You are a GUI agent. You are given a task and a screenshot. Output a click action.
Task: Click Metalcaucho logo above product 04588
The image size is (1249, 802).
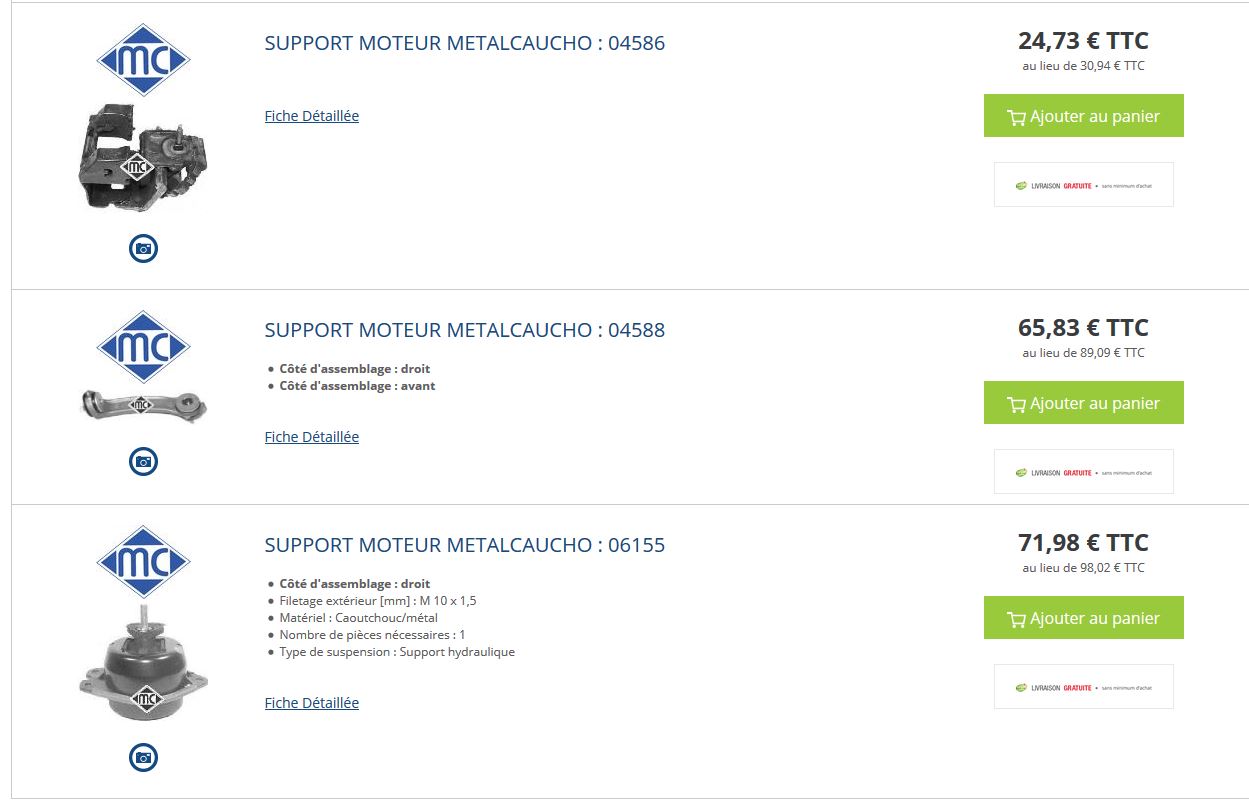pyautogui.click(x=143, y=346)
